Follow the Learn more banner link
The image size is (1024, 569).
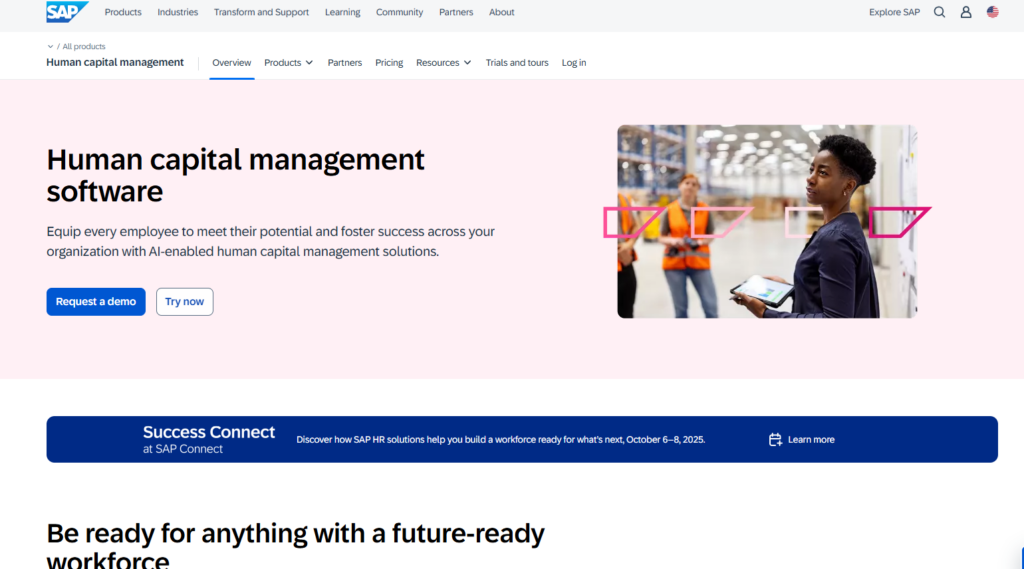[x=811, y=440]
